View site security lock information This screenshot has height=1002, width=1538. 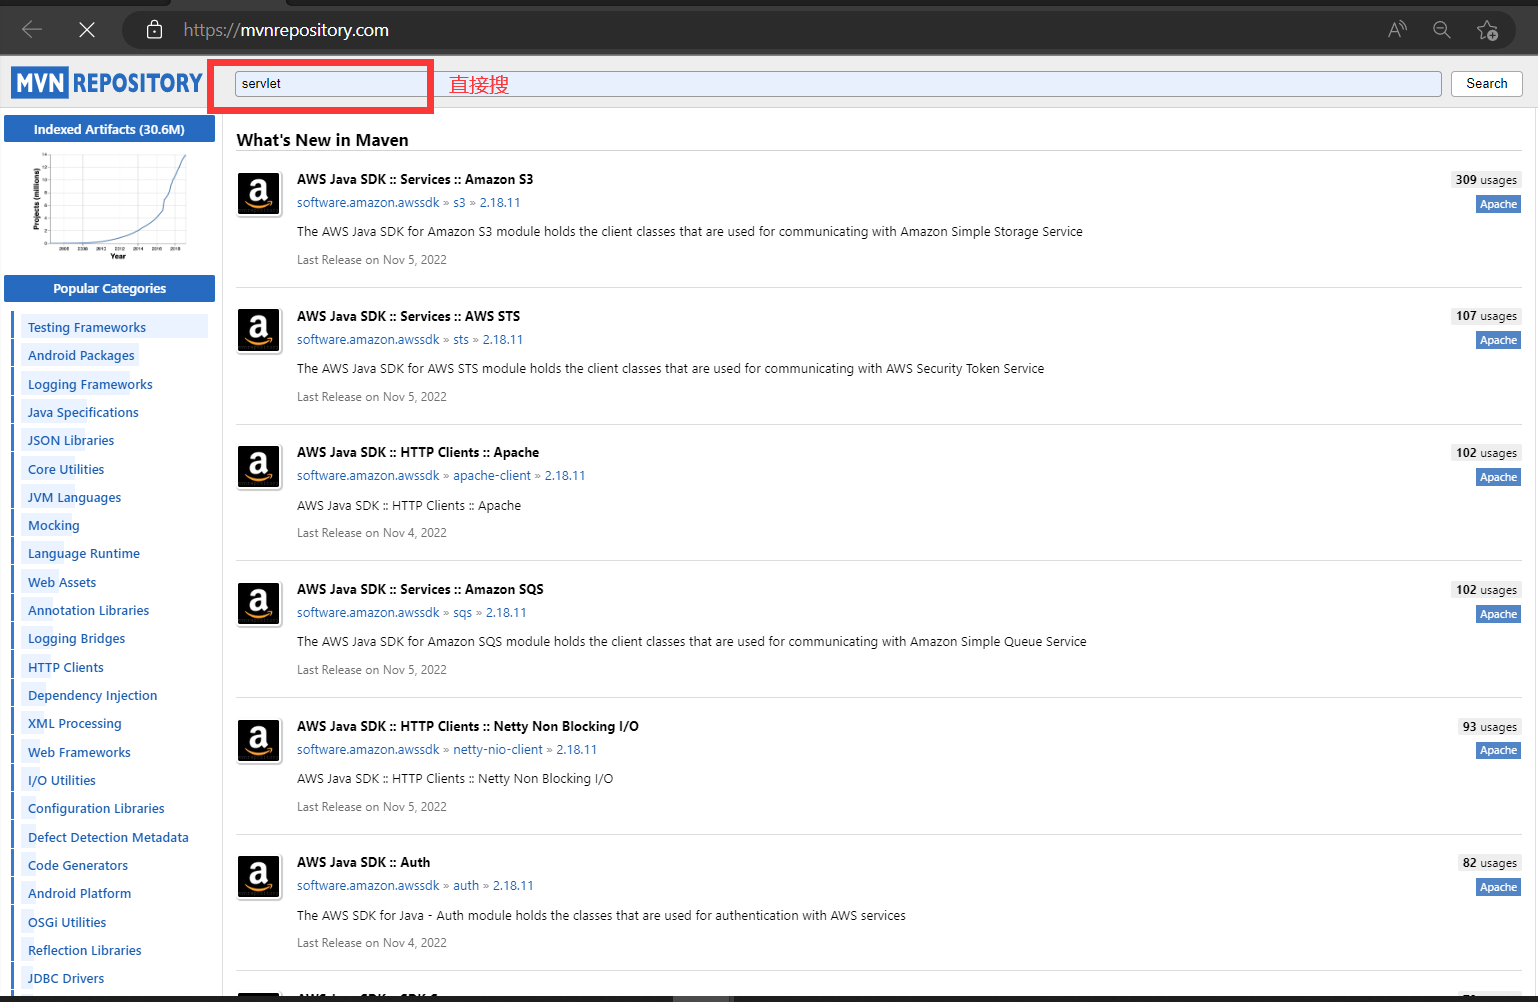click(154, 30)
